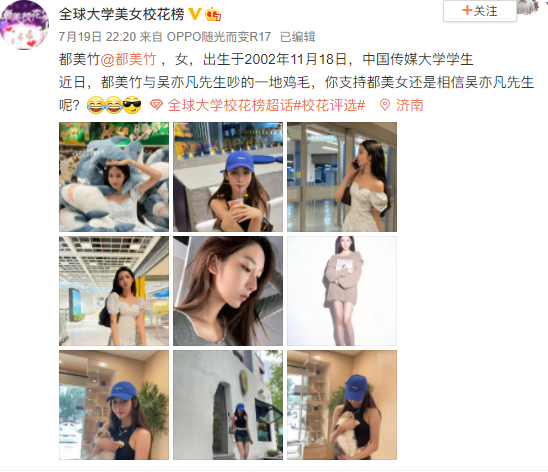Image resolution: width=548 pixels, height=472 pixels.
Task: Open the shark plush toys photo
Action: click(x=114, y=177)
